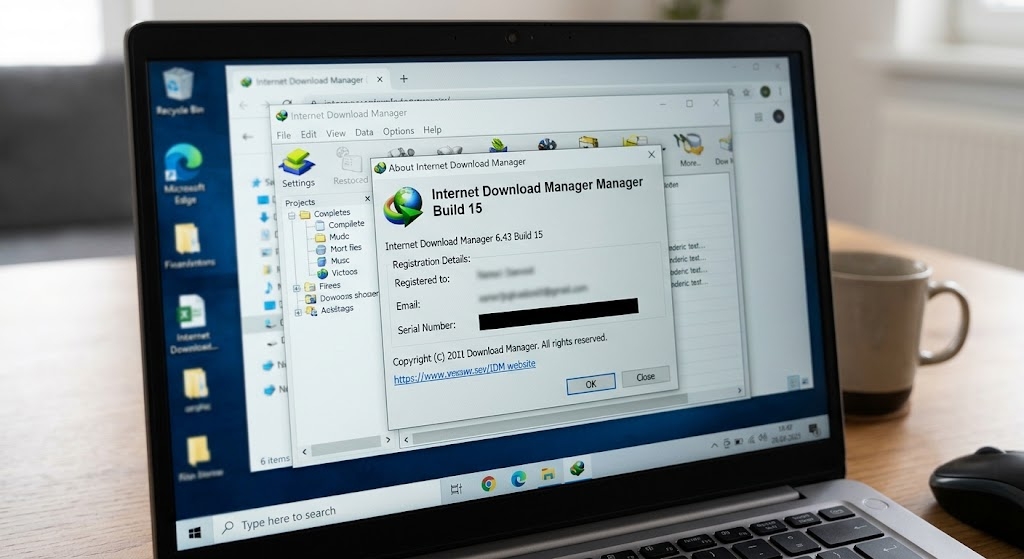
Task: Click the taskbar clock and date
Action: click(786, 432)
